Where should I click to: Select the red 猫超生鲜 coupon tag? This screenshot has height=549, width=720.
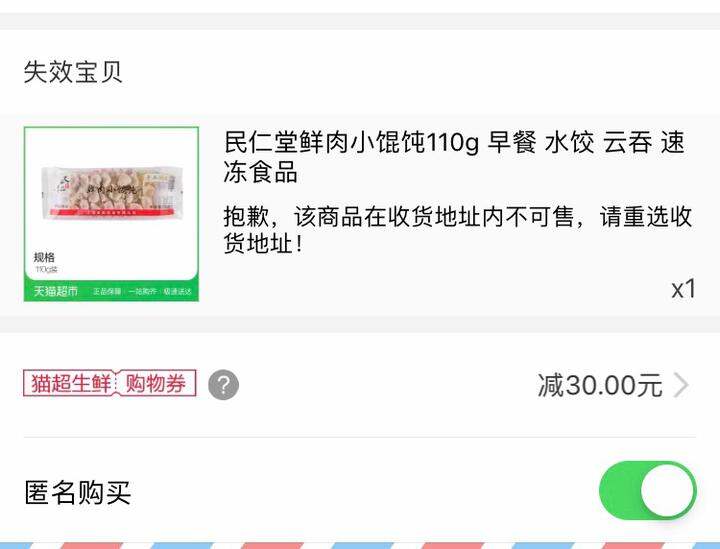coord(68,383)
